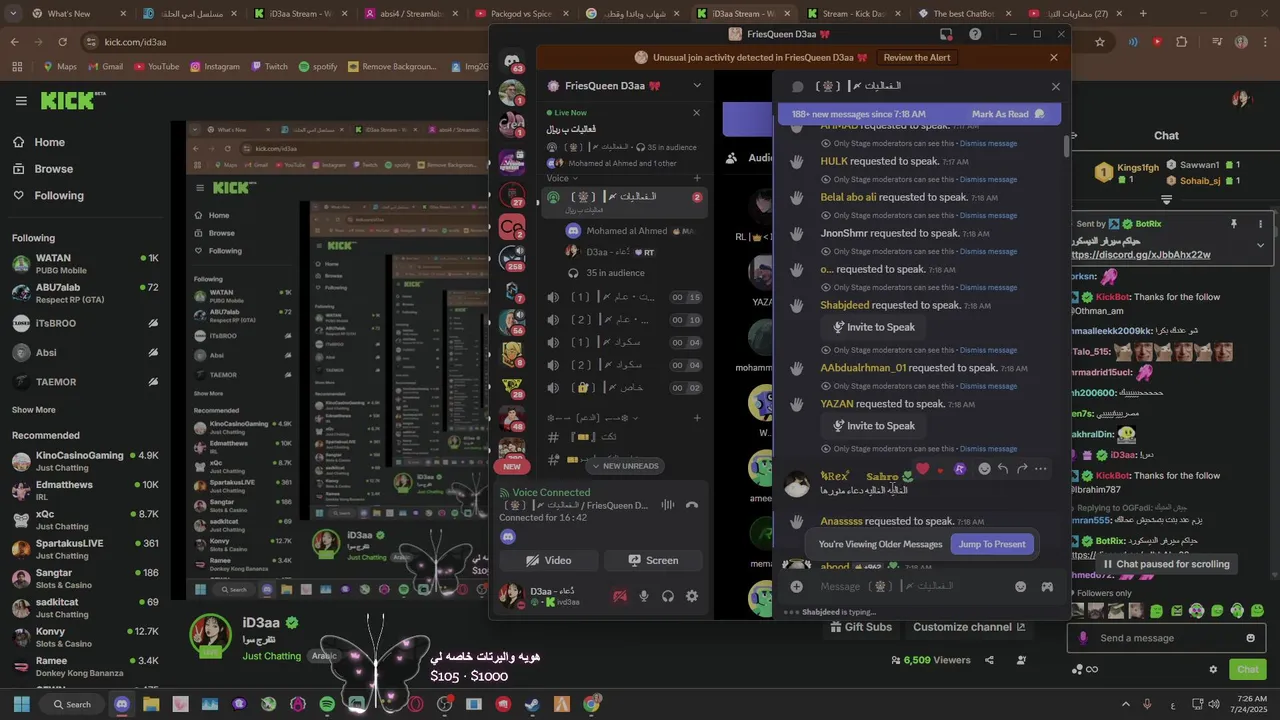1280x720 pixels.
Task: Show hidden system tray icons
Action: (1127, 704)
